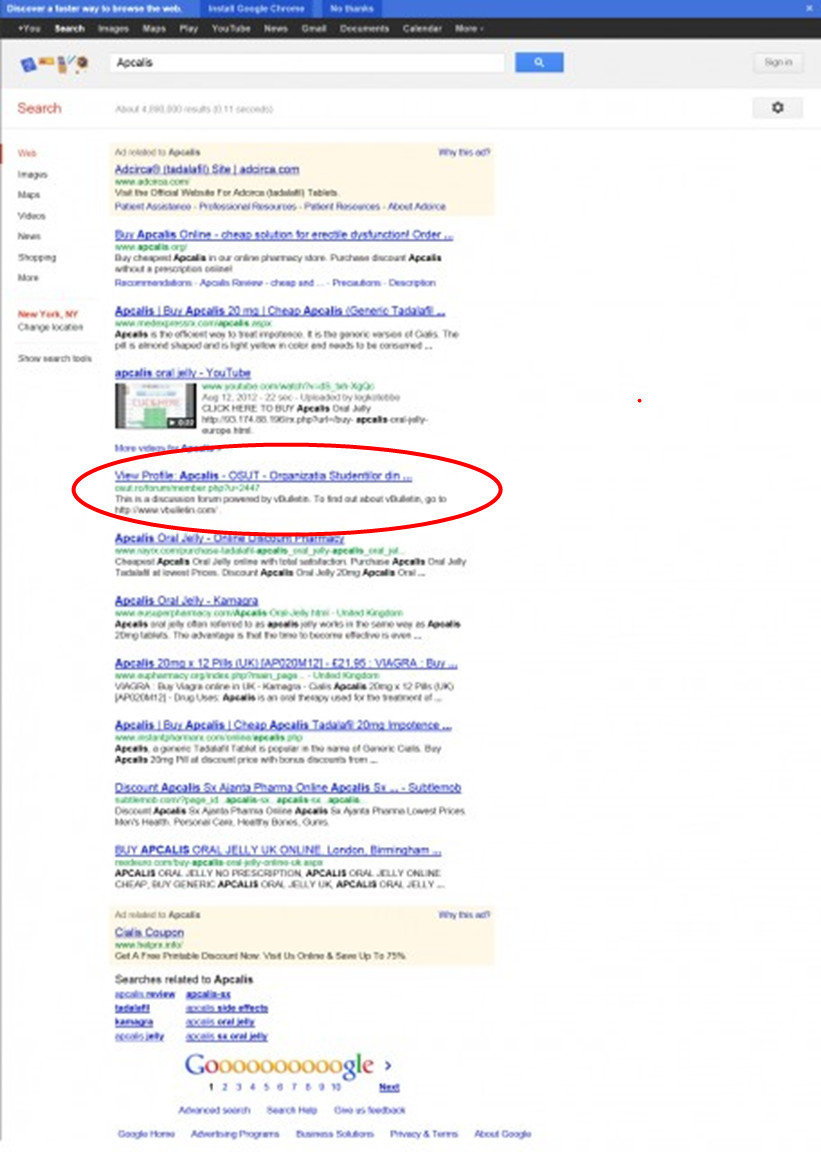Screen dimensions: 821x1152
Task: Expand Show search tools
Action: pyautogui.click(x=54, y=359)
